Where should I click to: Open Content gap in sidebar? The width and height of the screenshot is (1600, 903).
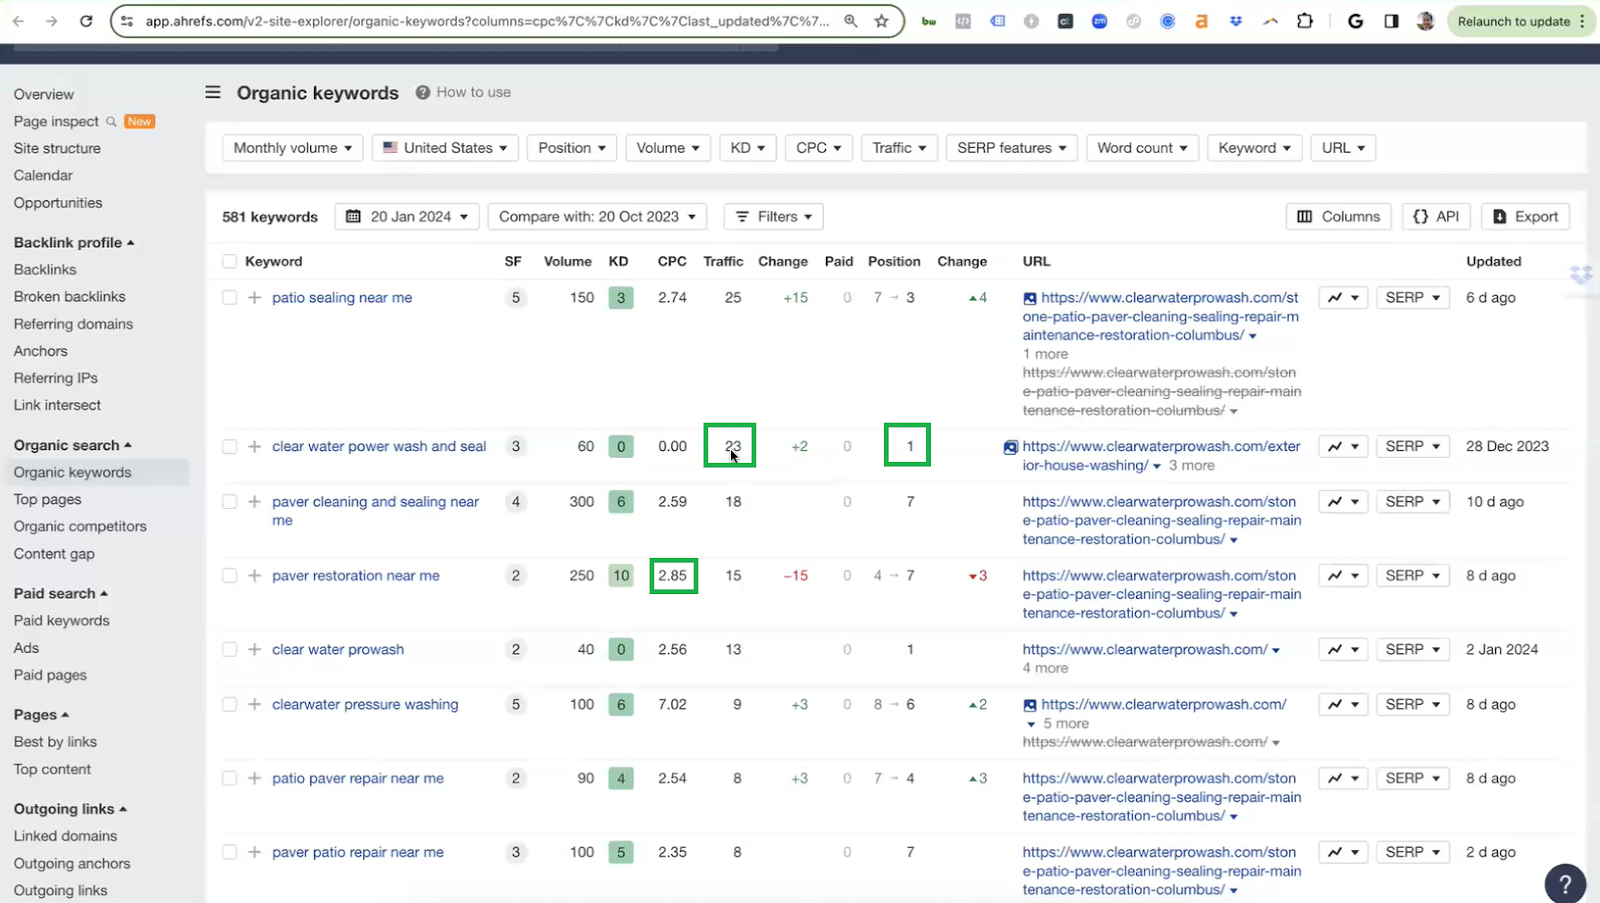coord(54,554)
